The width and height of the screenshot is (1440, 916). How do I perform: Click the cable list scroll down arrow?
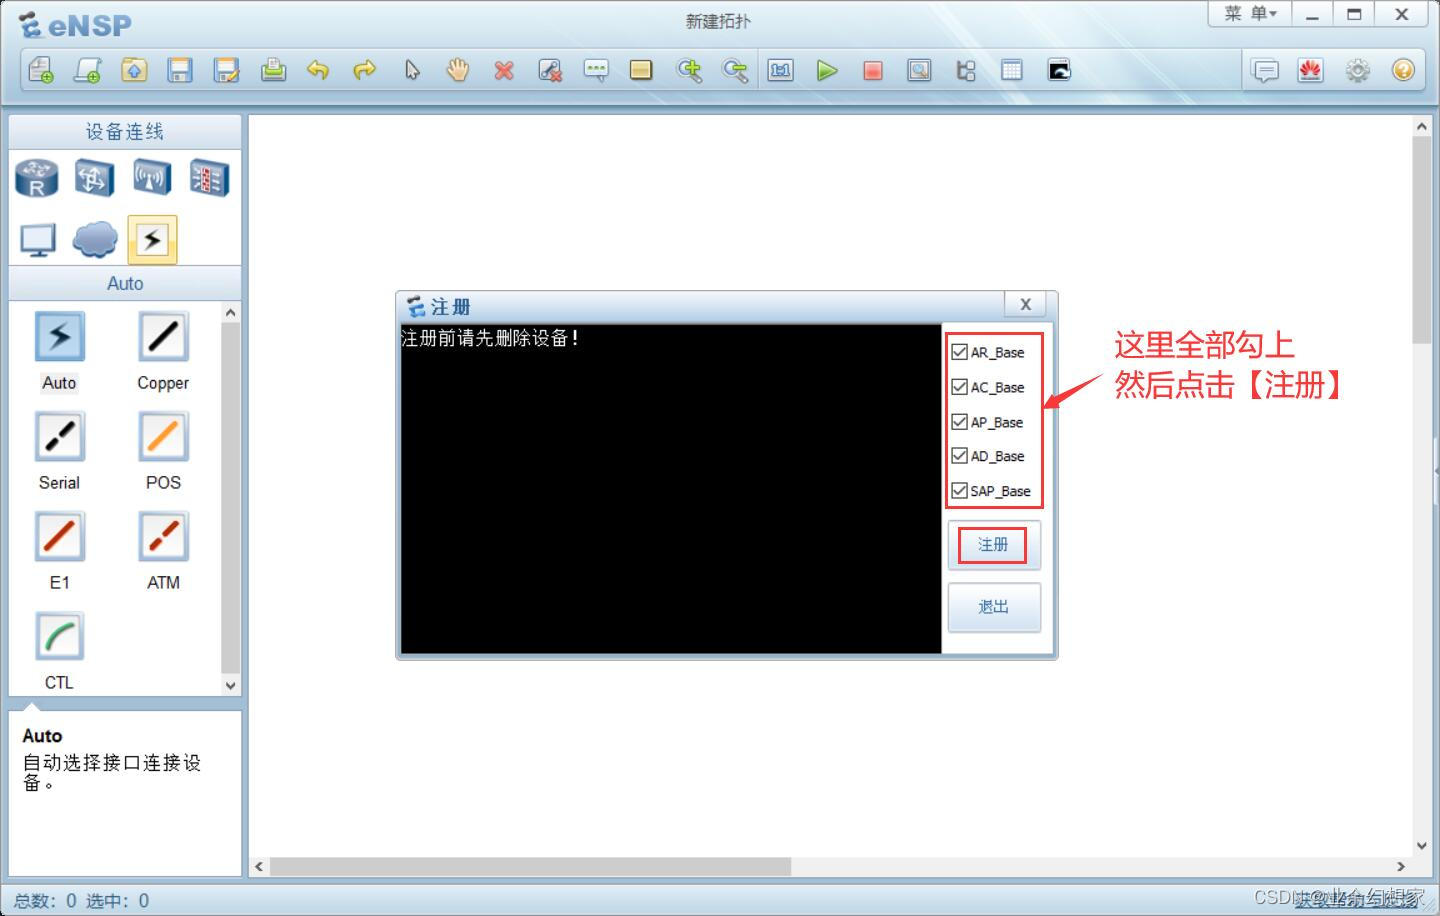point(231,685)
